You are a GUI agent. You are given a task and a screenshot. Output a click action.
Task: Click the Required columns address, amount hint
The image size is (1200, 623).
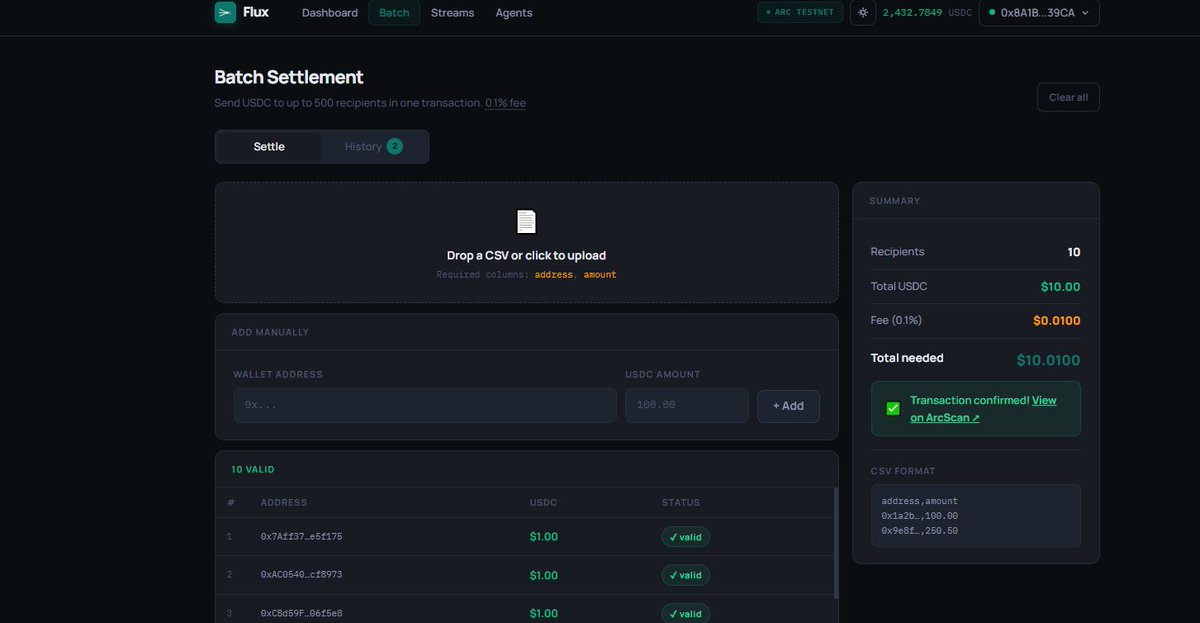coord(526,274)
